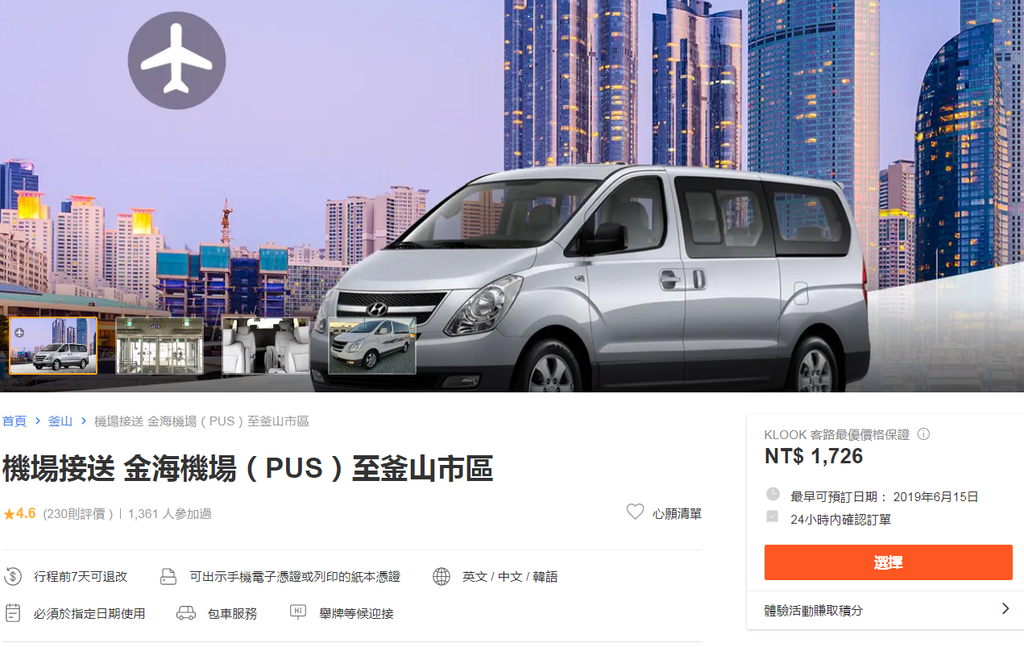Expand 體驗活動賺取積分 with the chevron arrow

[x=1006, y=608]
